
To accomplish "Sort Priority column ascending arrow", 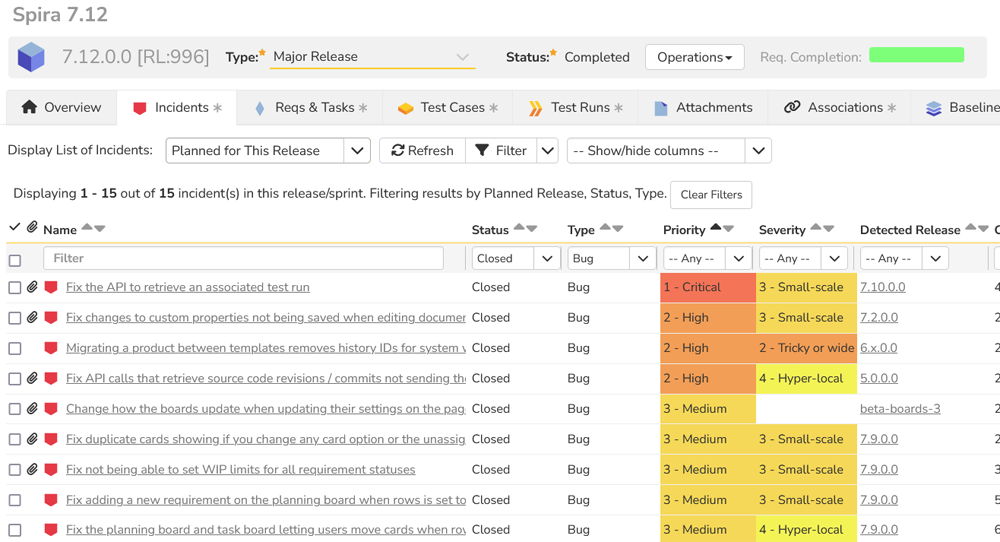I will click(x=716, y=227).
